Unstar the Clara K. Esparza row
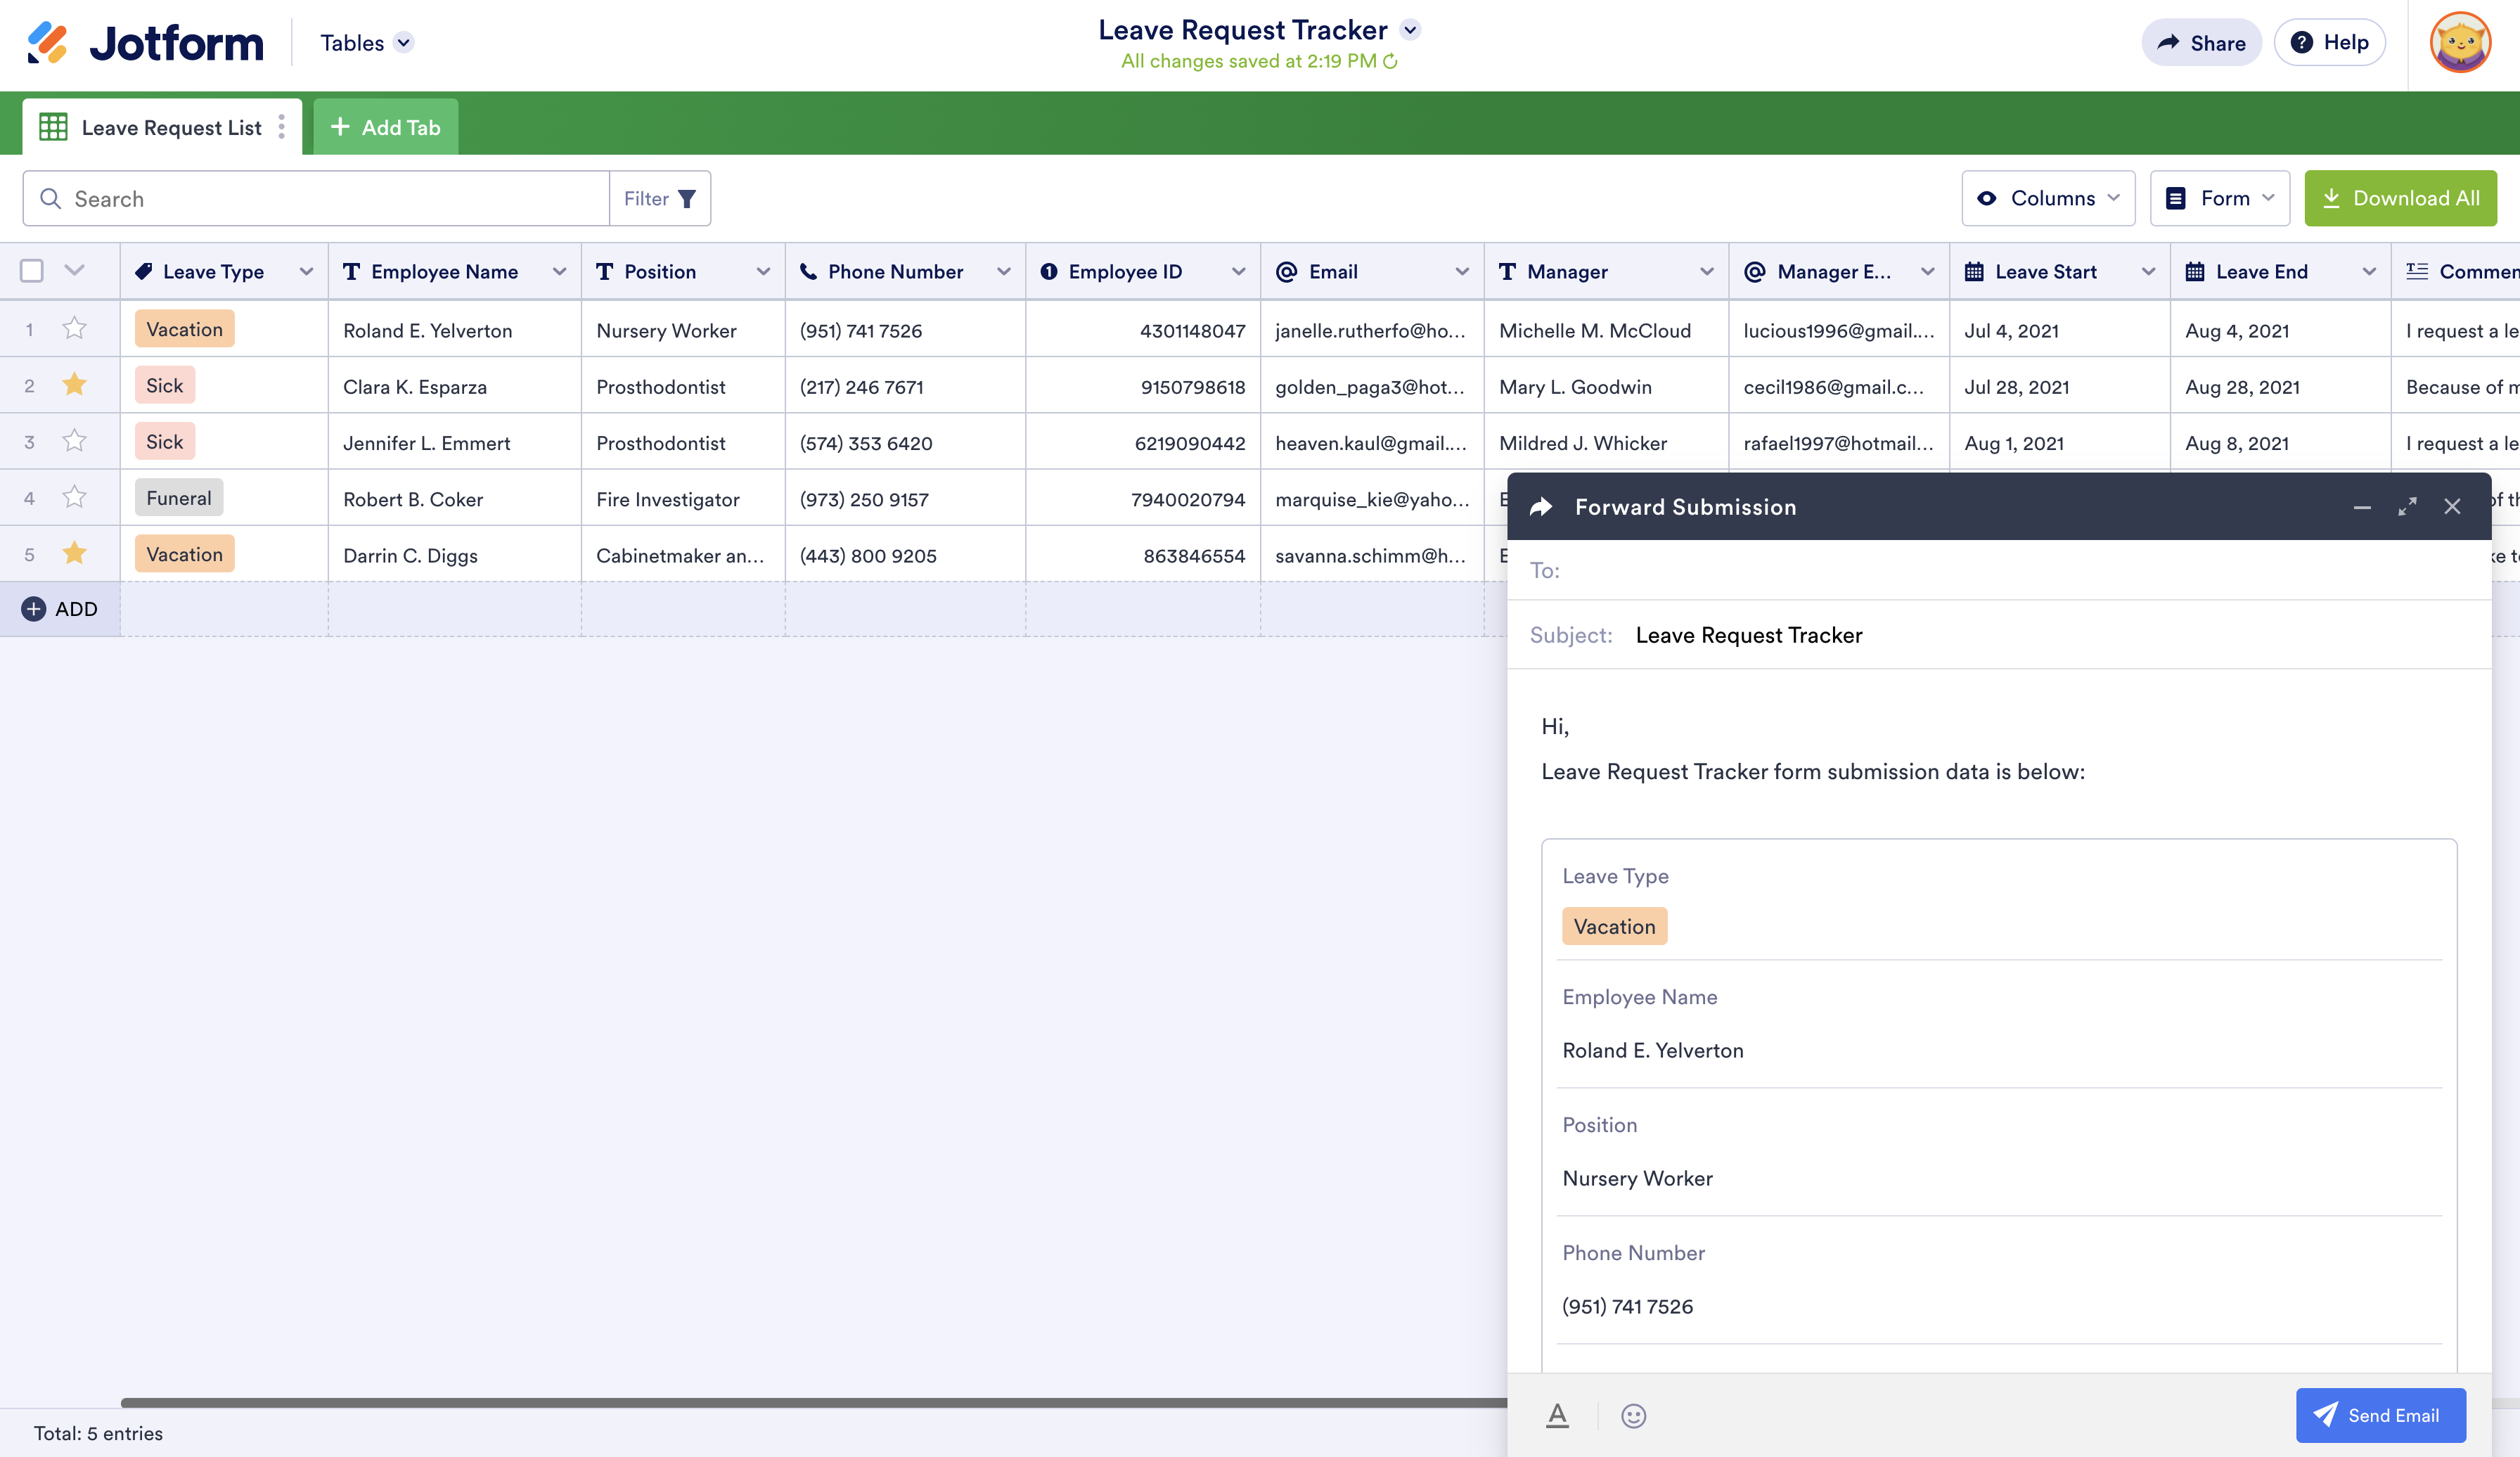The image size is (2520, 1457). [74, 385]
